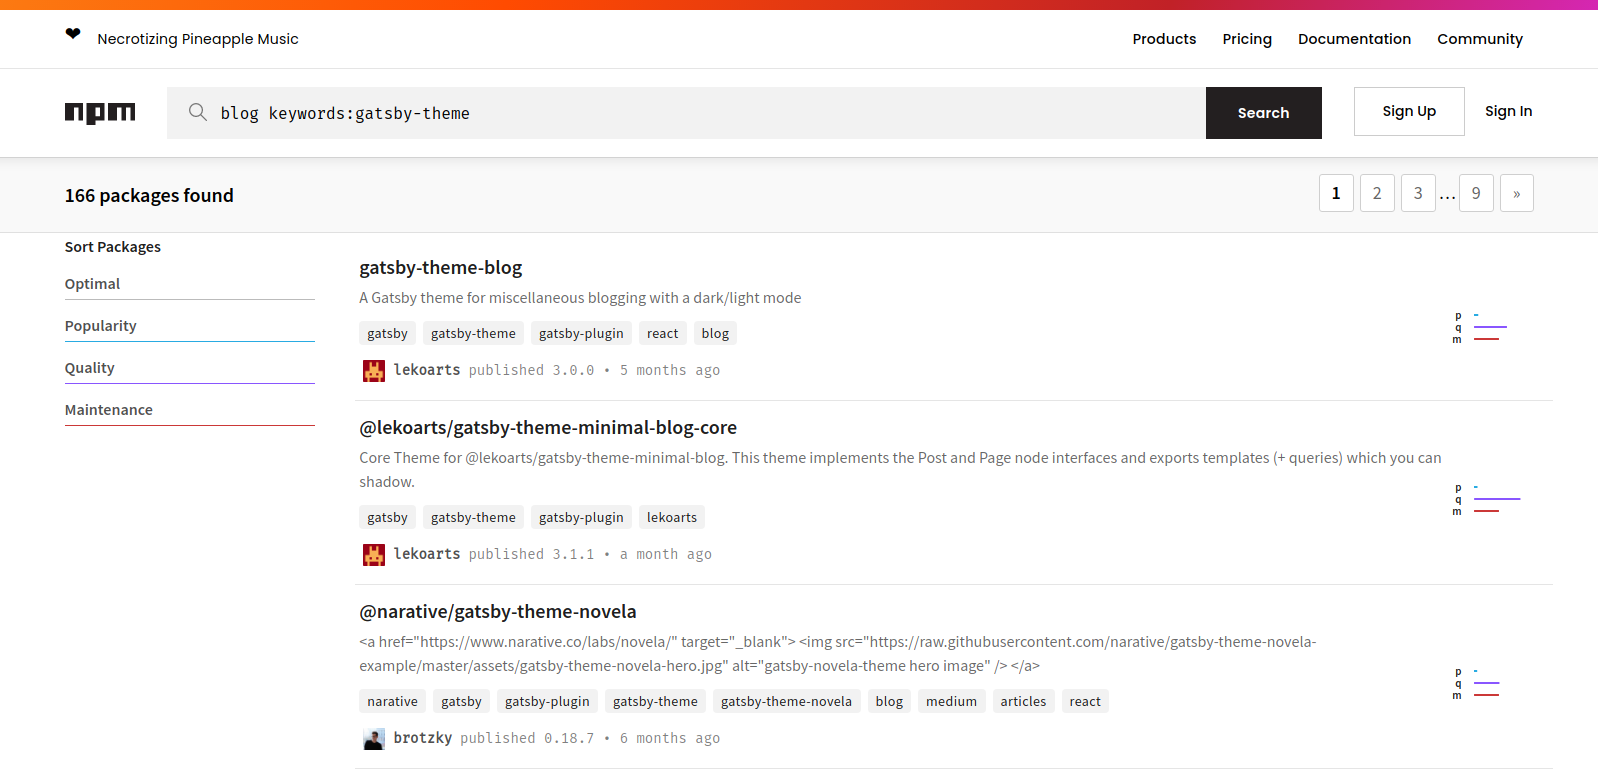The height and width of the screenshot is (784, 1598).
Task: Go to results page 2
Action: 1377,194
